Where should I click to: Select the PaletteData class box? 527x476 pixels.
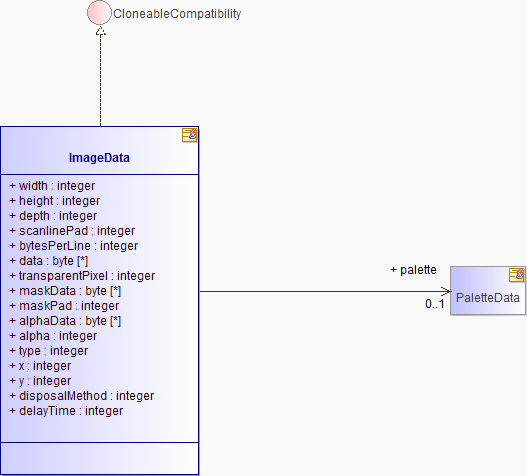click(488, 291)
